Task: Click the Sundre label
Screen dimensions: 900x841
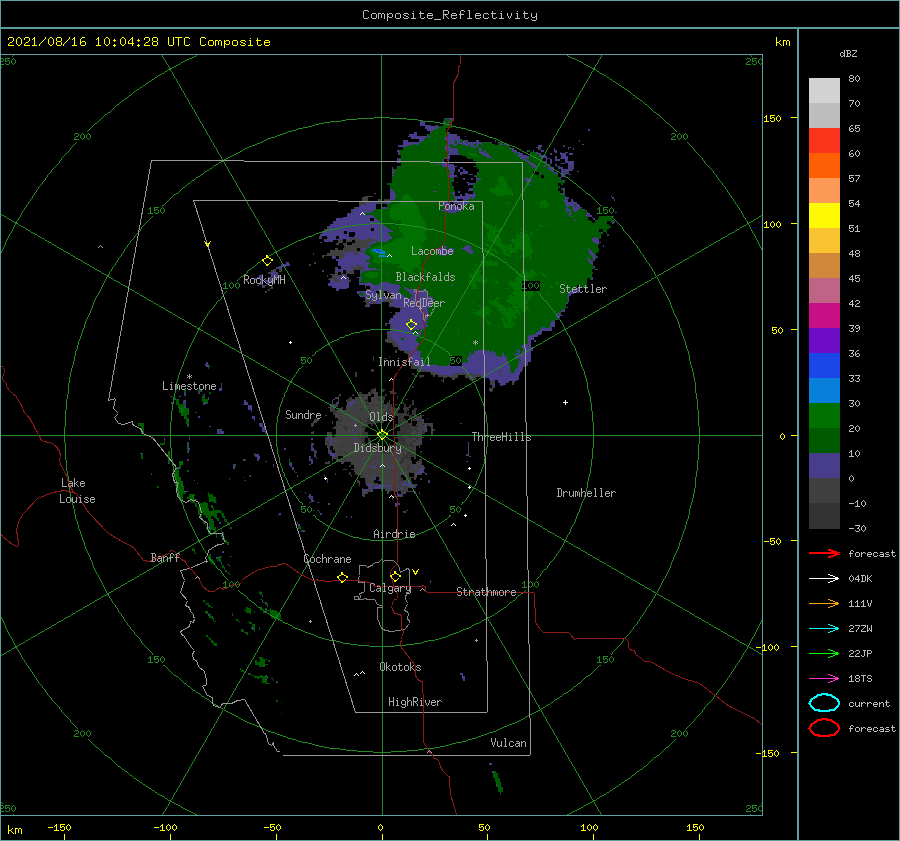Action: pos(303,414)
